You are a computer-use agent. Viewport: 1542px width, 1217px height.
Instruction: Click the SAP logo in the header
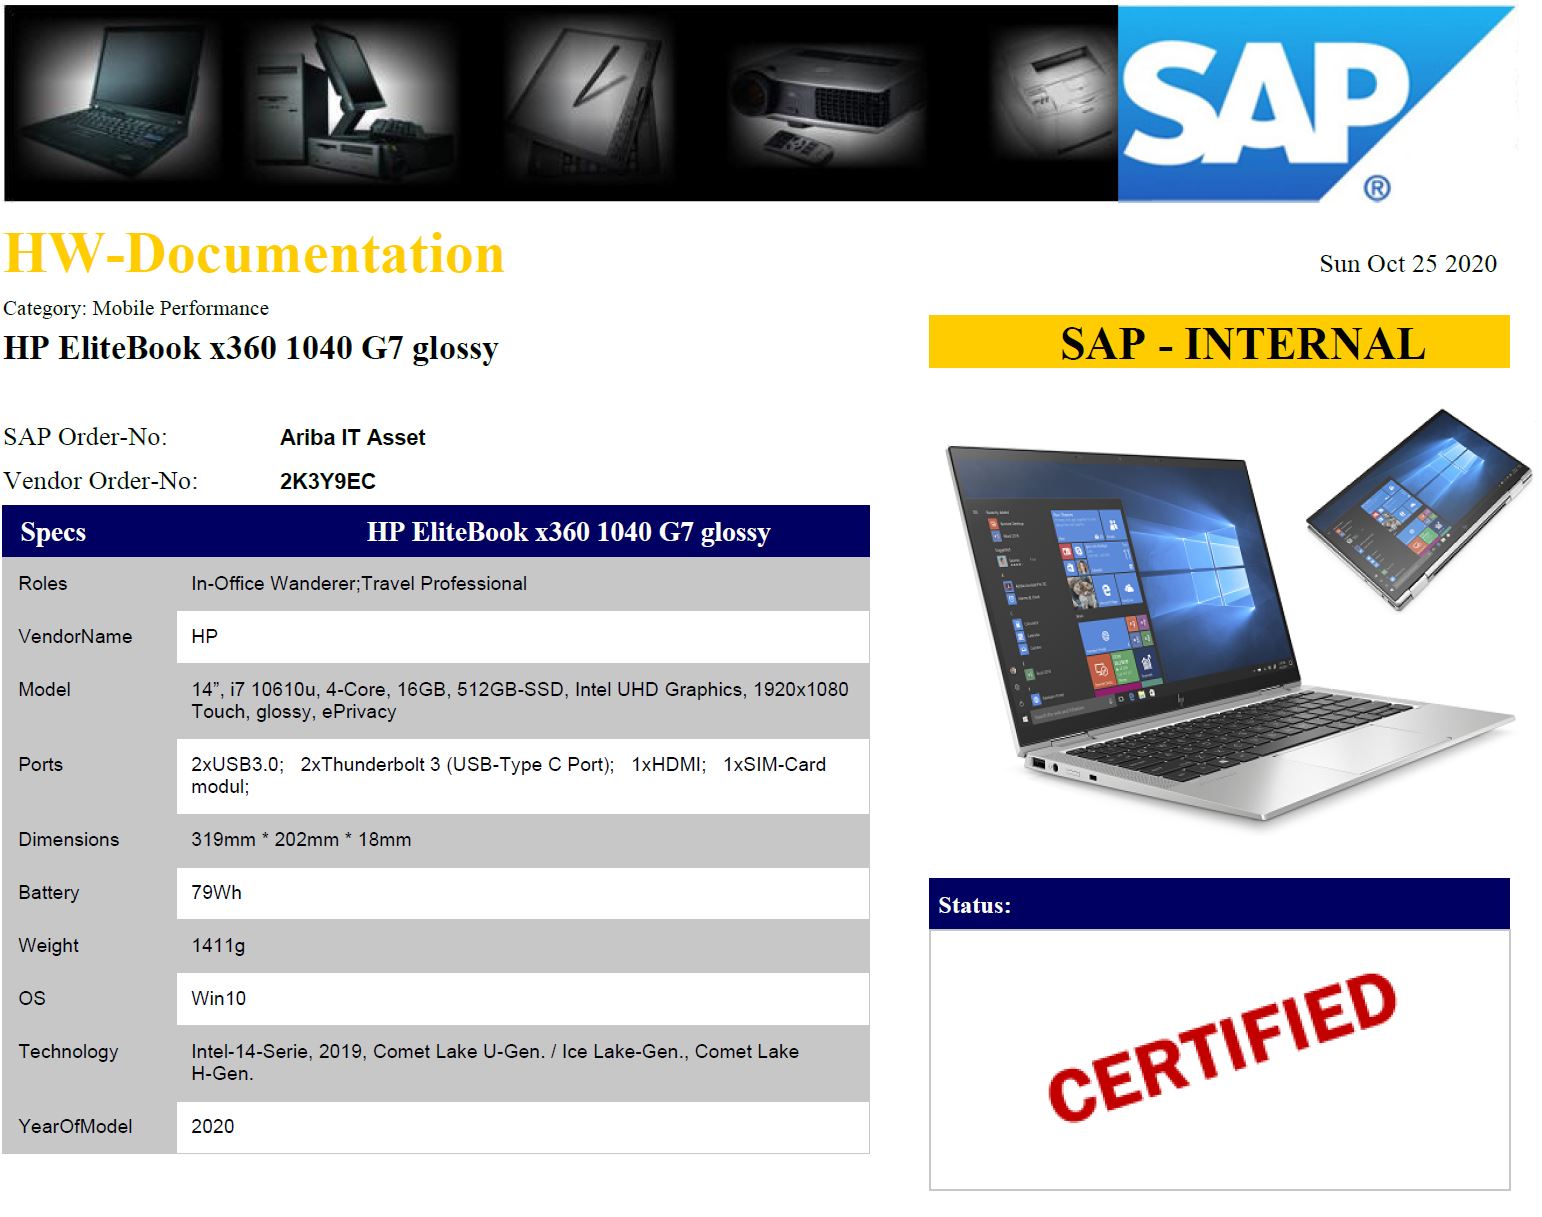coord(1316,103)
